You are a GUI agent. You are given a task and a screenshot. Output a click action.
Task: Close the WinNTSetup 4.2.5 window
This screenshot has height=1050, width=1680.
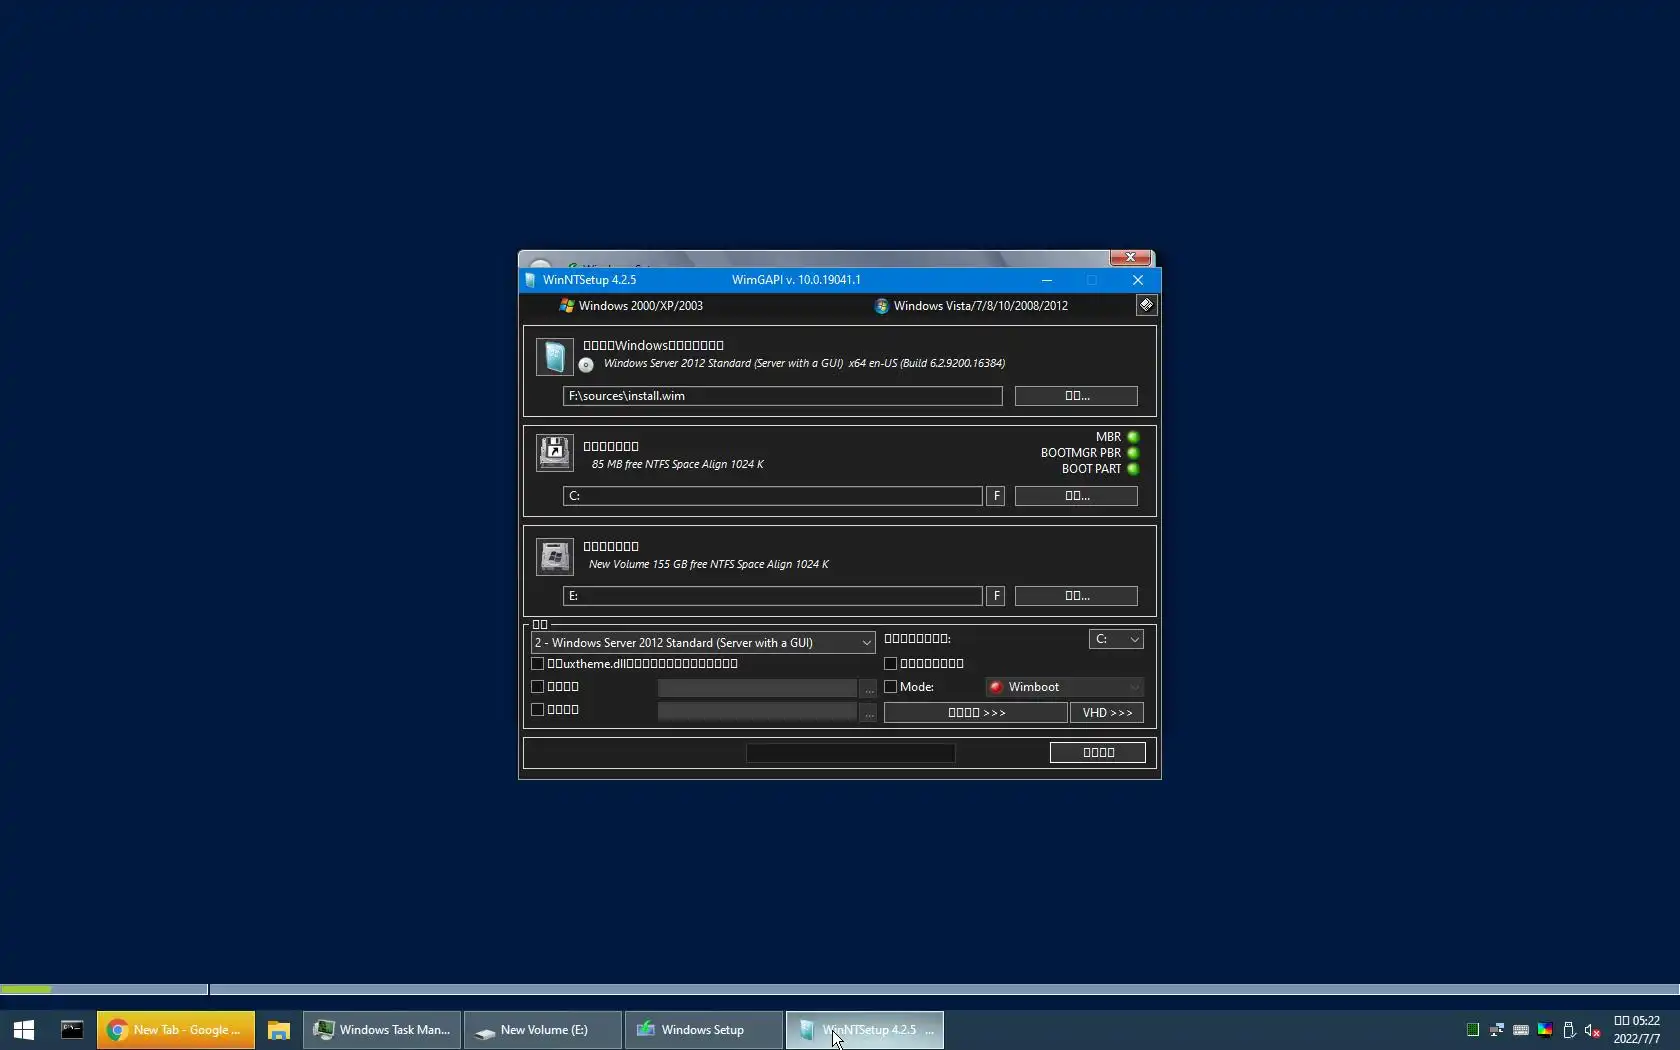(1138, 280)
